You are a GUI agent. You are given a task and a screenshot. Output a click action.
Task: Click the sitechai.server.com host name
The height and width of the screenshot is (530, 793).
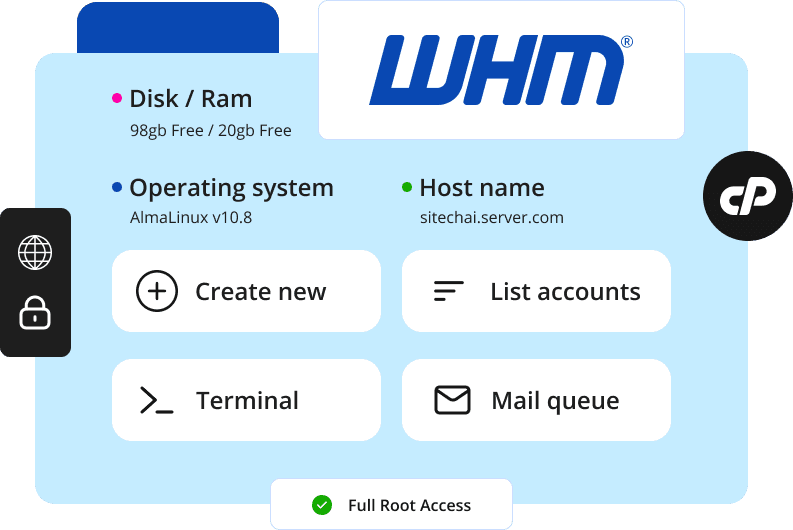tap(491, 217)
